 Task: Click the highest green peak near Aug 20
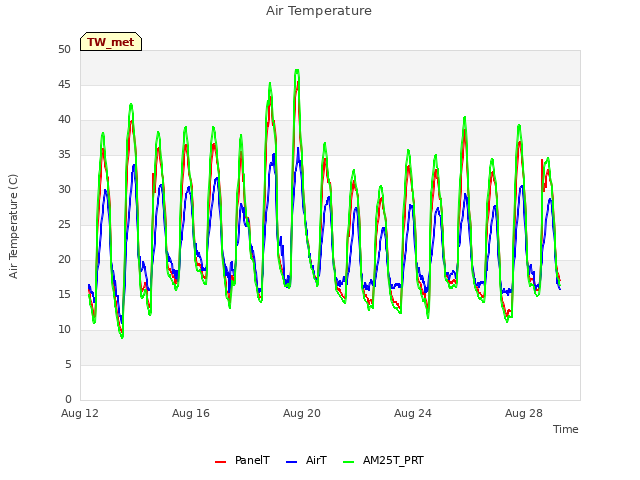(297, 71)
